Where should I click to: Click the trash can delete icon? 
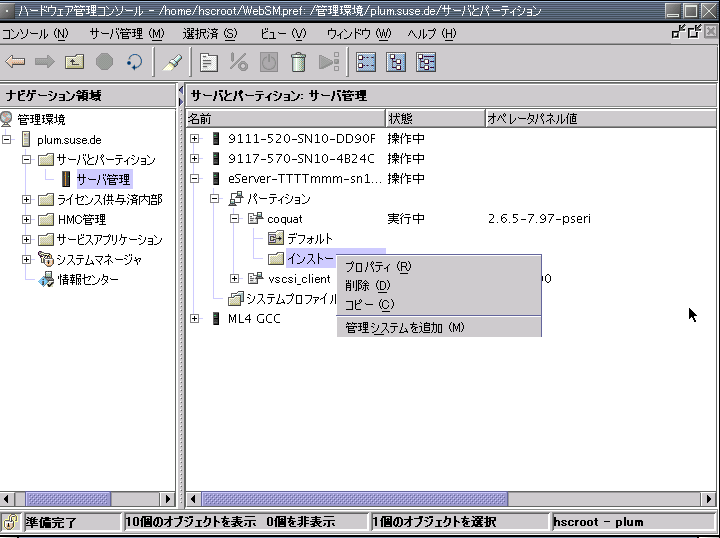coord(298,62)
